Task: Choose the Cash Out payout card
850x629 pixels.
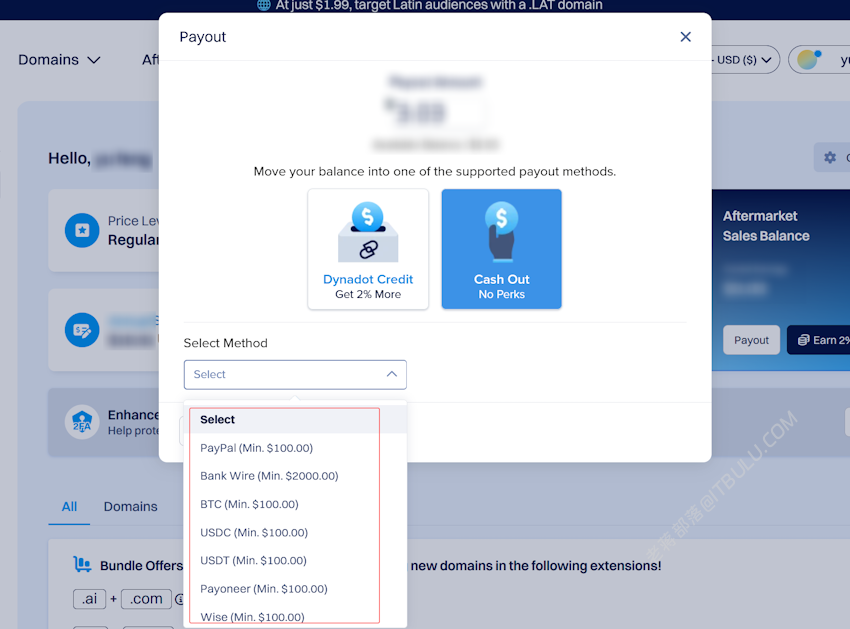Action: pos(501,249)
